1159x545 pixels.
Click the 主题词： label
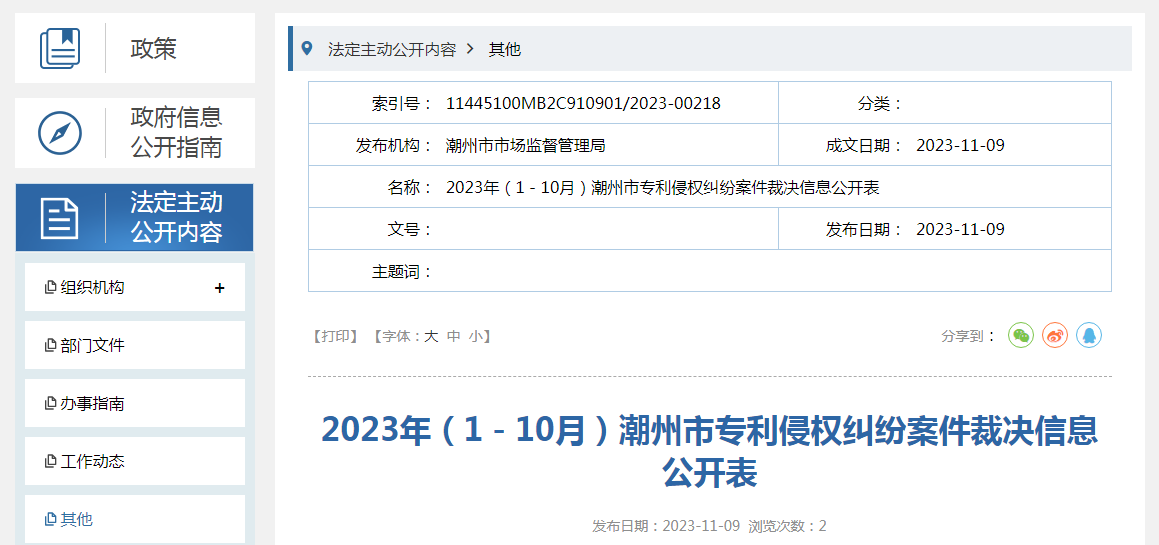[x=402, y=271]
